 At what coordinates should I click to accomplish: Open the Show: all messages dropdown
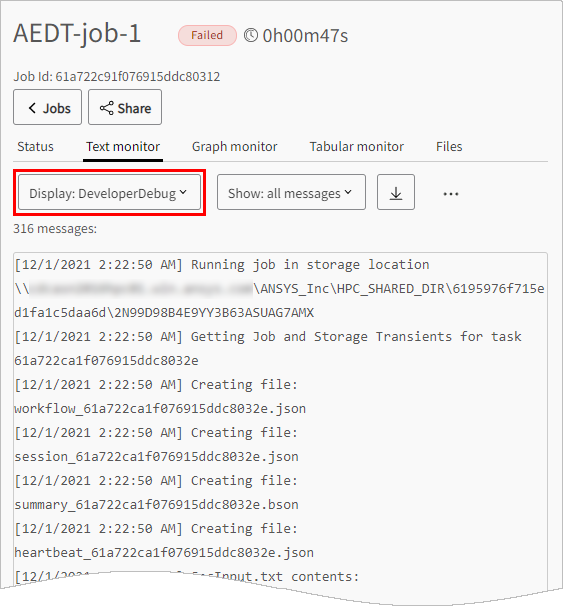(x=291, y=192)
